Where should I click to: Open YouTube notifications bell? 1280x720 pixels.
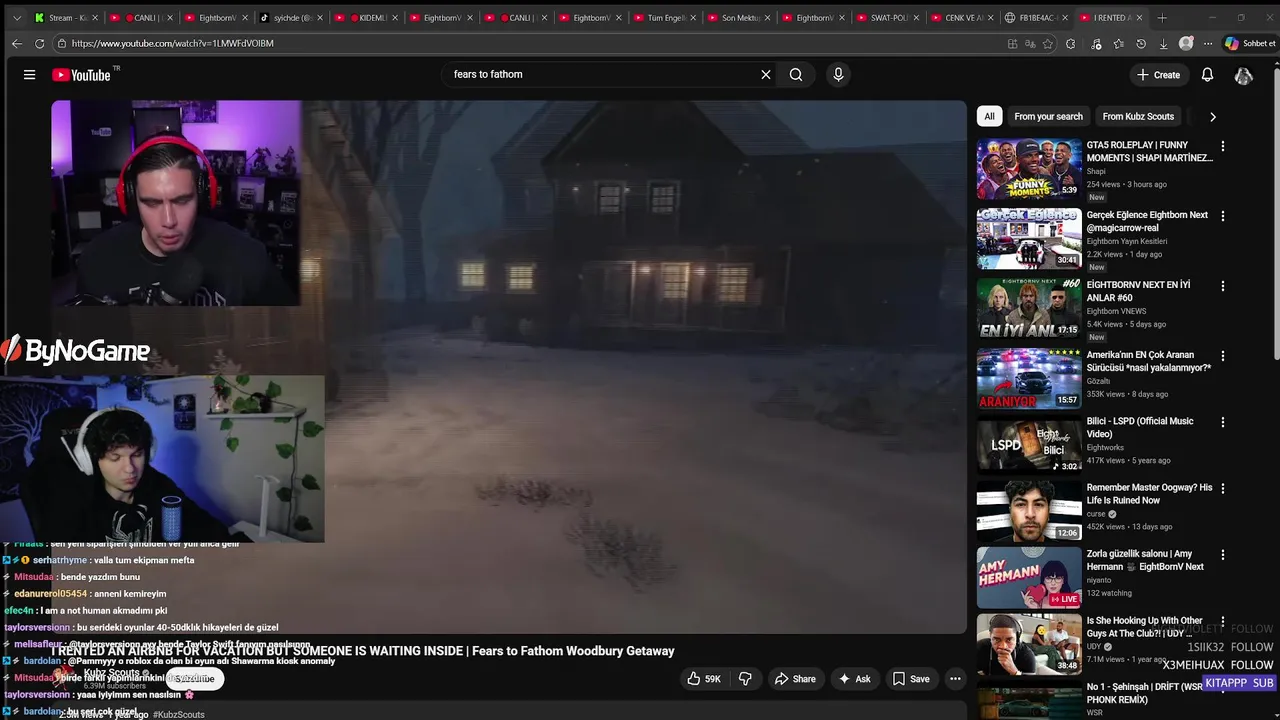click(1207, 75)
